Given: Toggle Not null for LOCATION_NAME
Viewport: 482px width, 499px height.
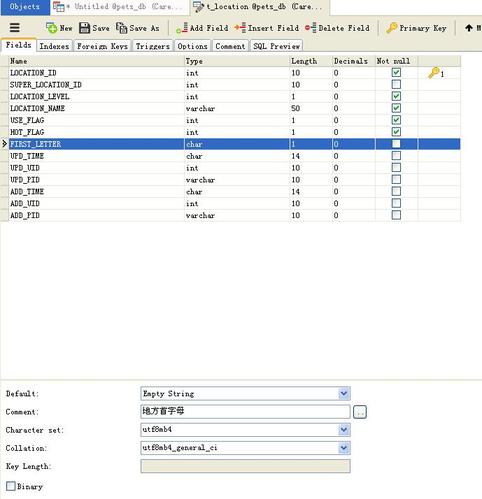Looking at the screenshot, I should click(x=396, y=108).
